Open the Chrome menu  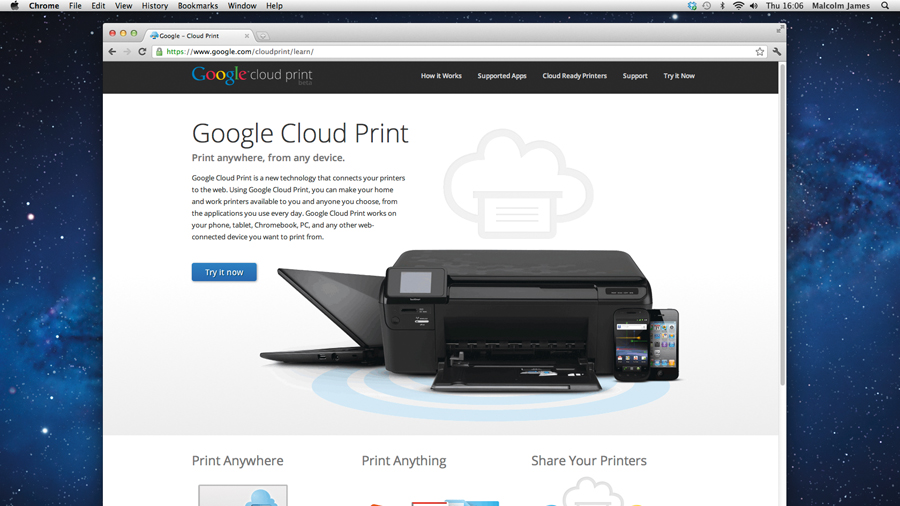44,6
